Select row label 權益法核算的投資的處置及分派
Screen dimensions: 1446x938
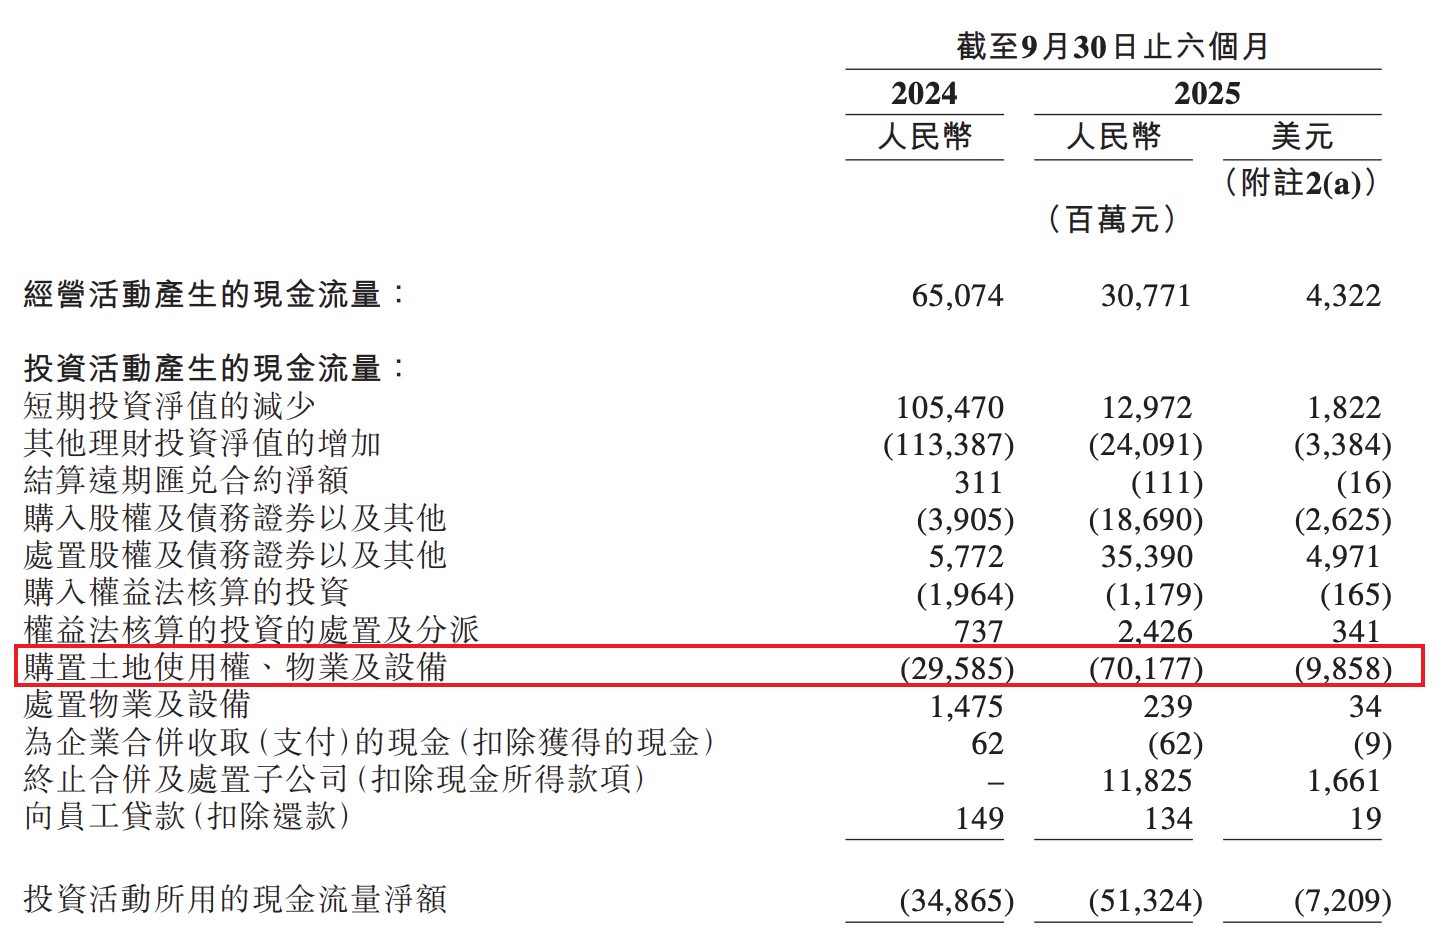click(252, 630)
